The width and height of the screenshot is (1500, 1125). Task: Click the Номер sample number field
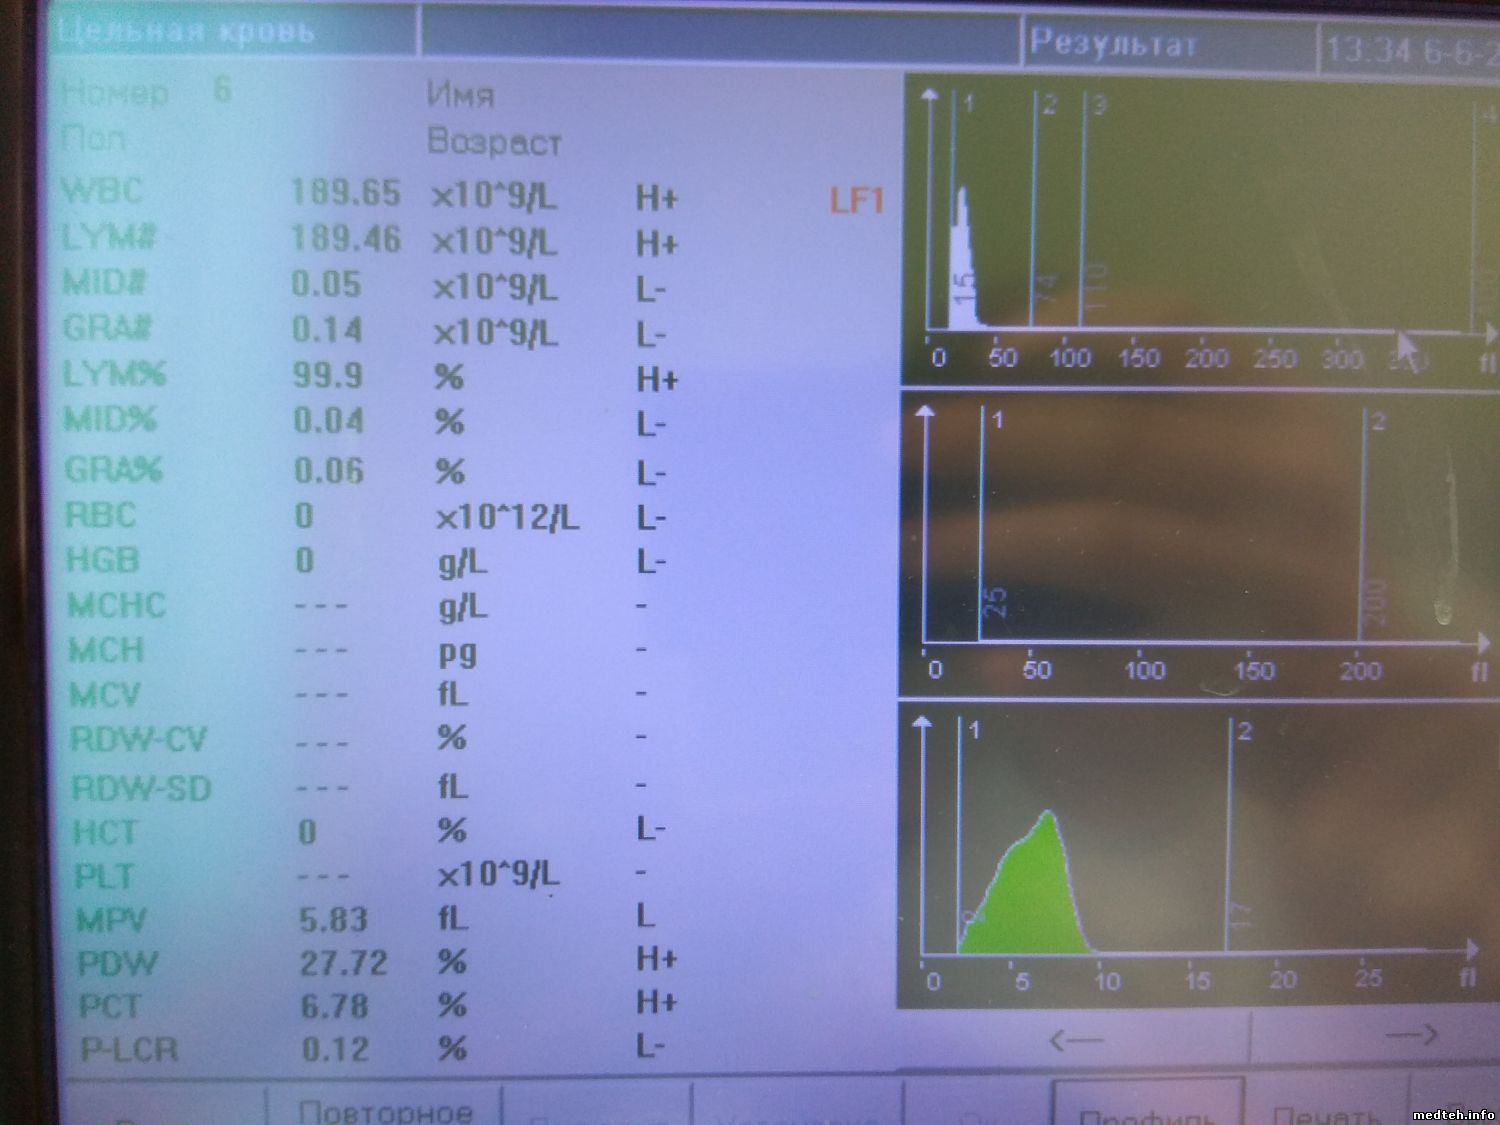coord(116,93)
